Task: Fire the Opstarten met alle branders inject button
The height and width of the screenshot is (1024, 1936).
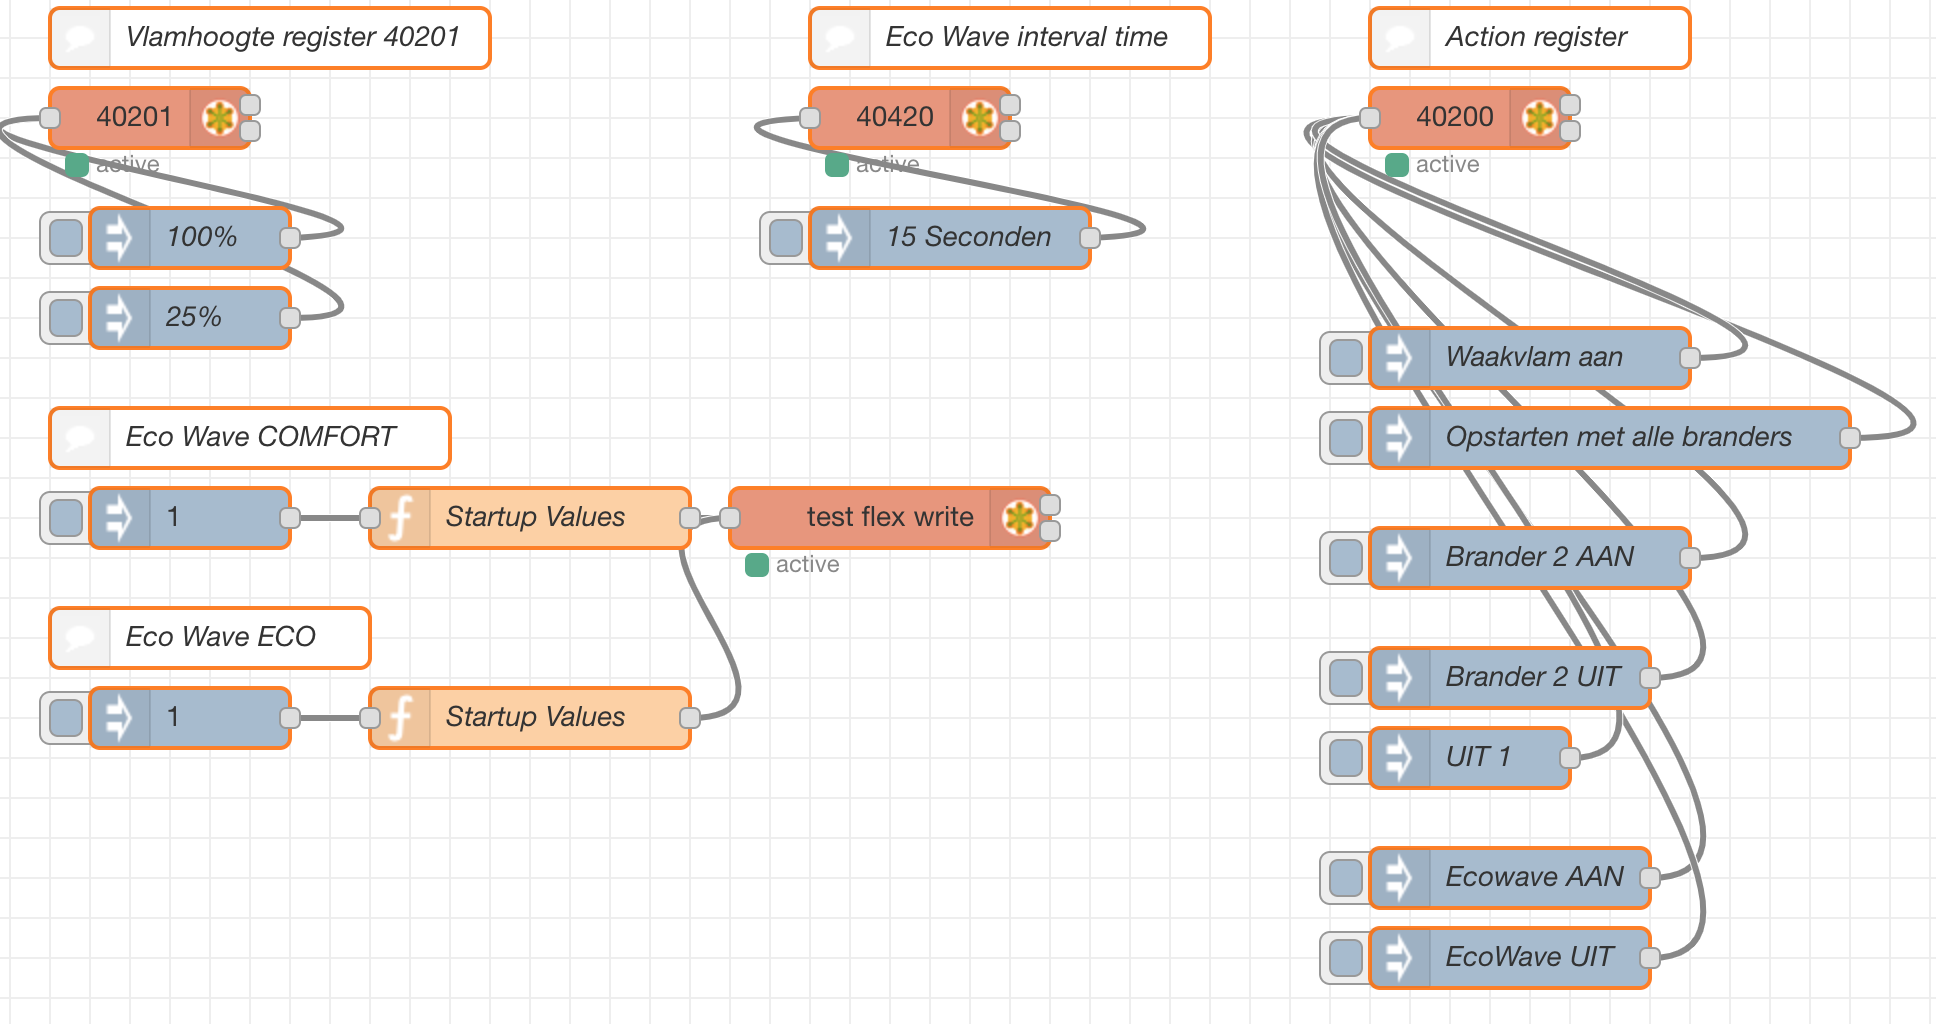Action: (1346, 438)
